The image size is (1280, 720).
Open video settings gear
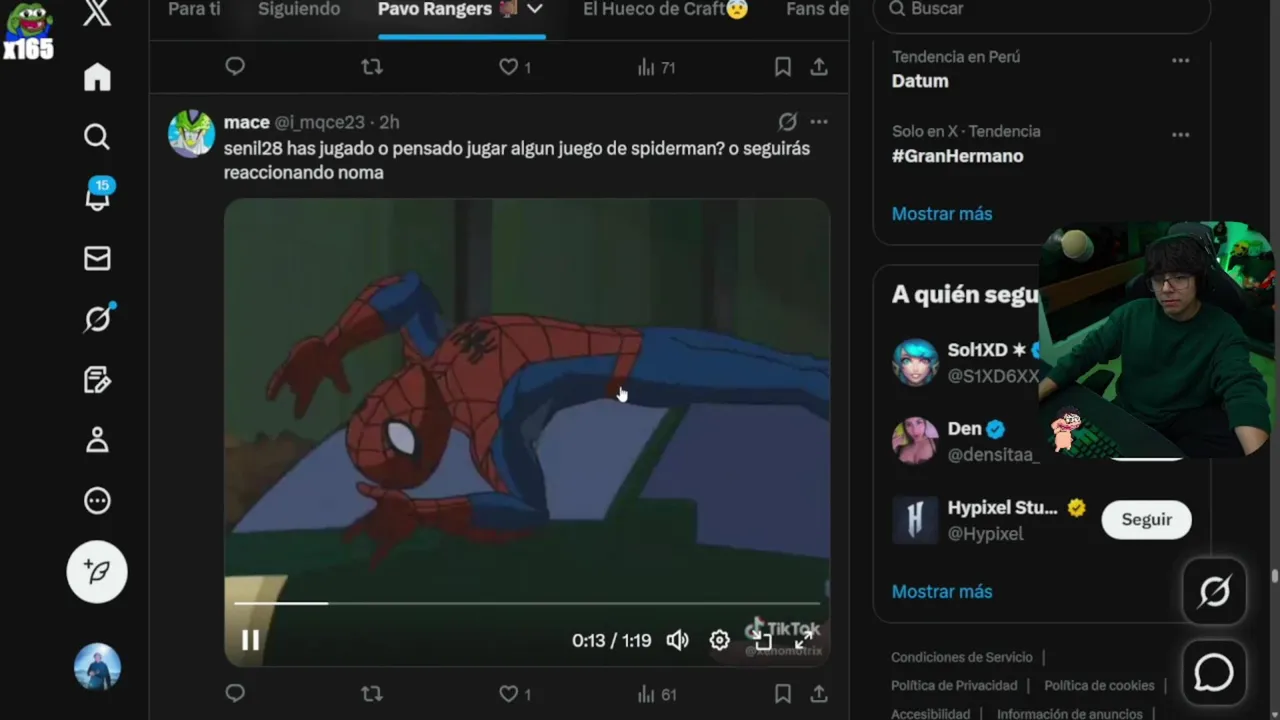pyautogui.click(x=719, y=640)
